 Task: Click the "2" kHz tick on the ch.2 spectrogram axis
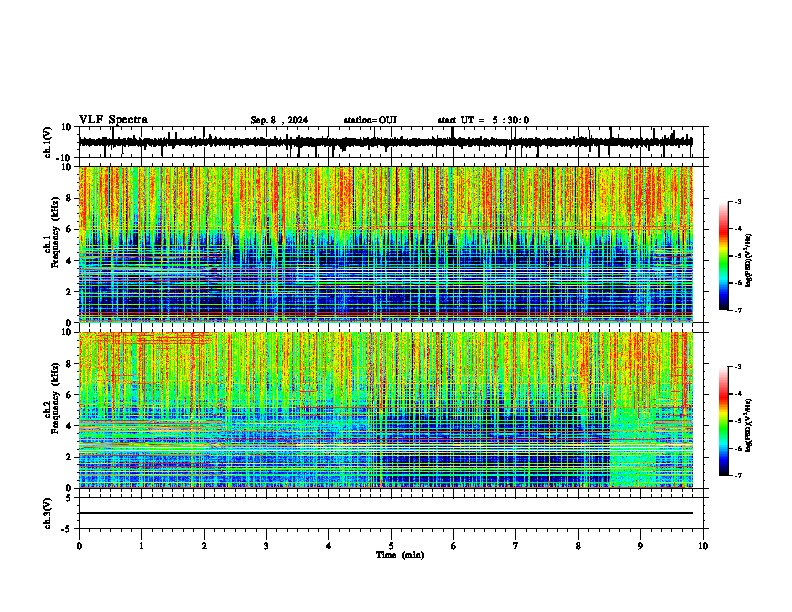[69, 457]
